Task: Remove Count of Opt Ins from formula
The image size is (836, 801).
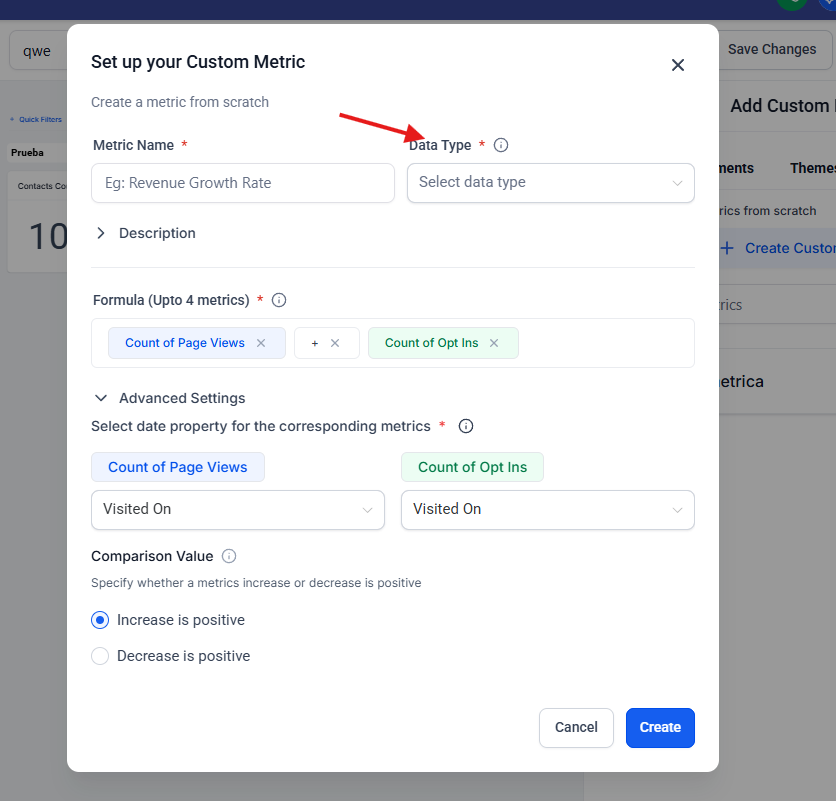Action: pyautogui.click(x=494, y=343)
